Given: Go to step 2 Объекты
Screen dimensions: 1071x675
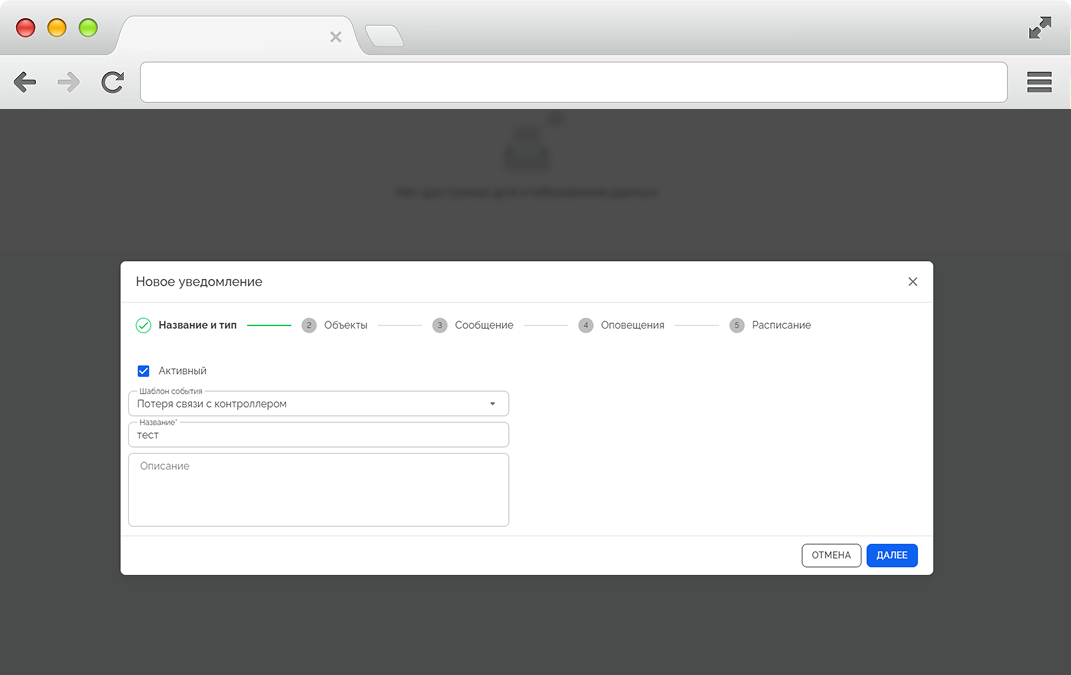Looking at the screenshot, I should click(x=335, y=325).
